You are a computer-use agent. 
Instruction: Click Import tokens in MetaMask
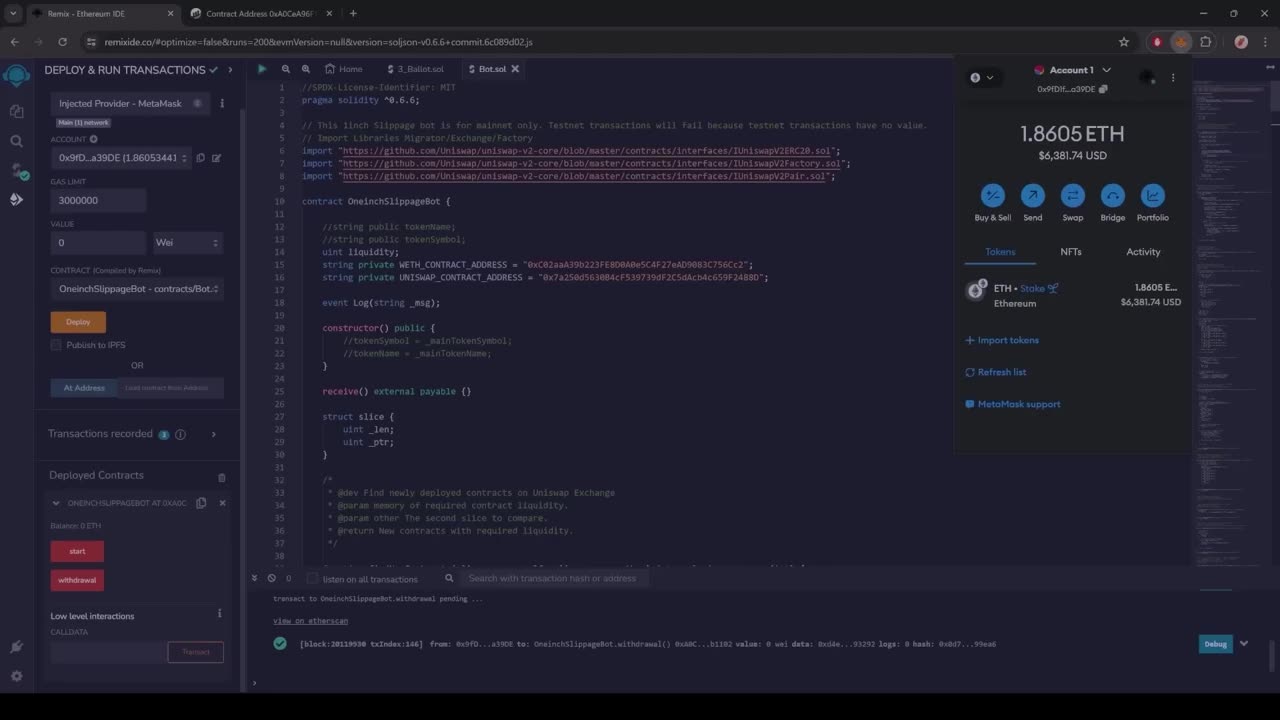(x=1002, y=340)
